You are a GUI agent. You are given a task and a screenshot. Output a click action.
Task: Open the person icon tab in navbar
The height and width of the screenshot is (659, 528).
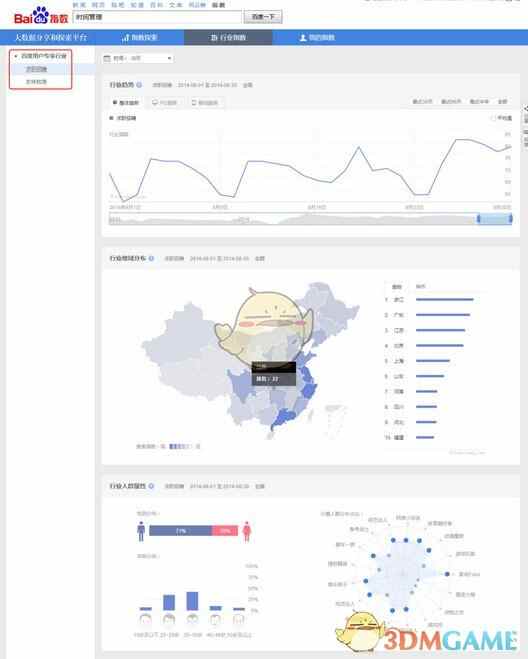click(x=317, y=37)
